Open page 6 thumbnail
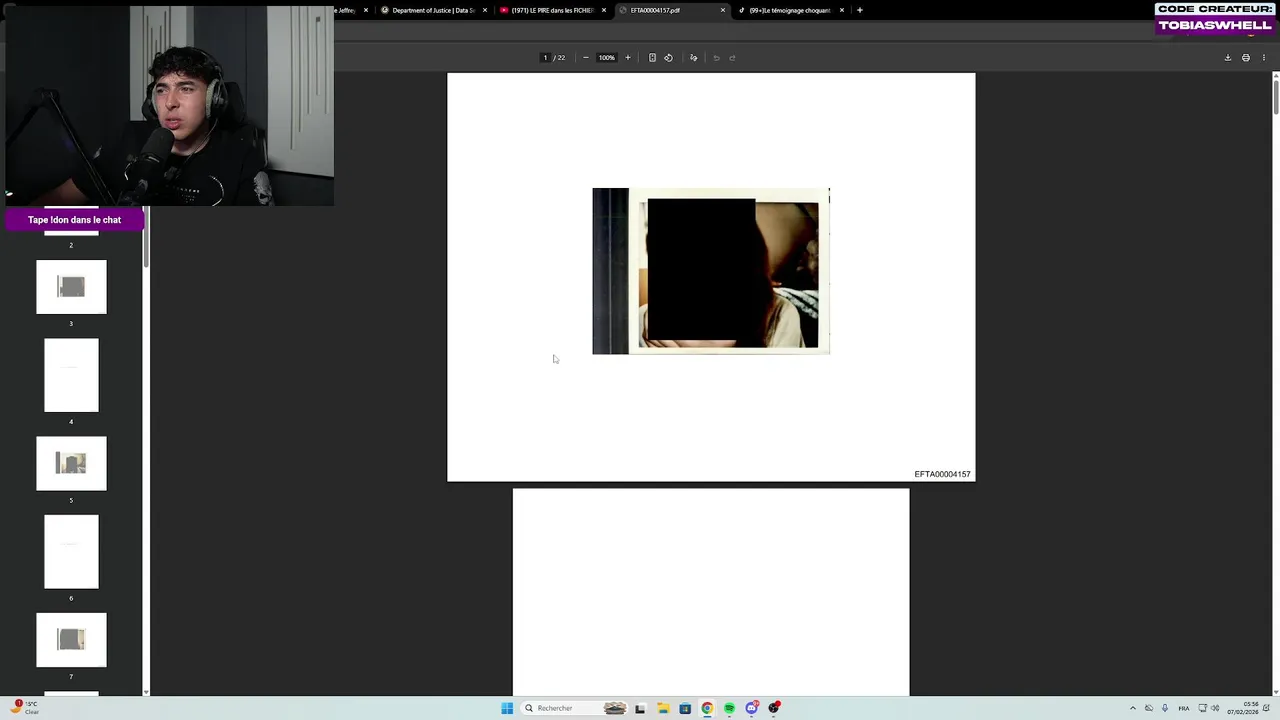This screenshot has height=720, width=1280. pyautogui.click(x=71, y=552)
